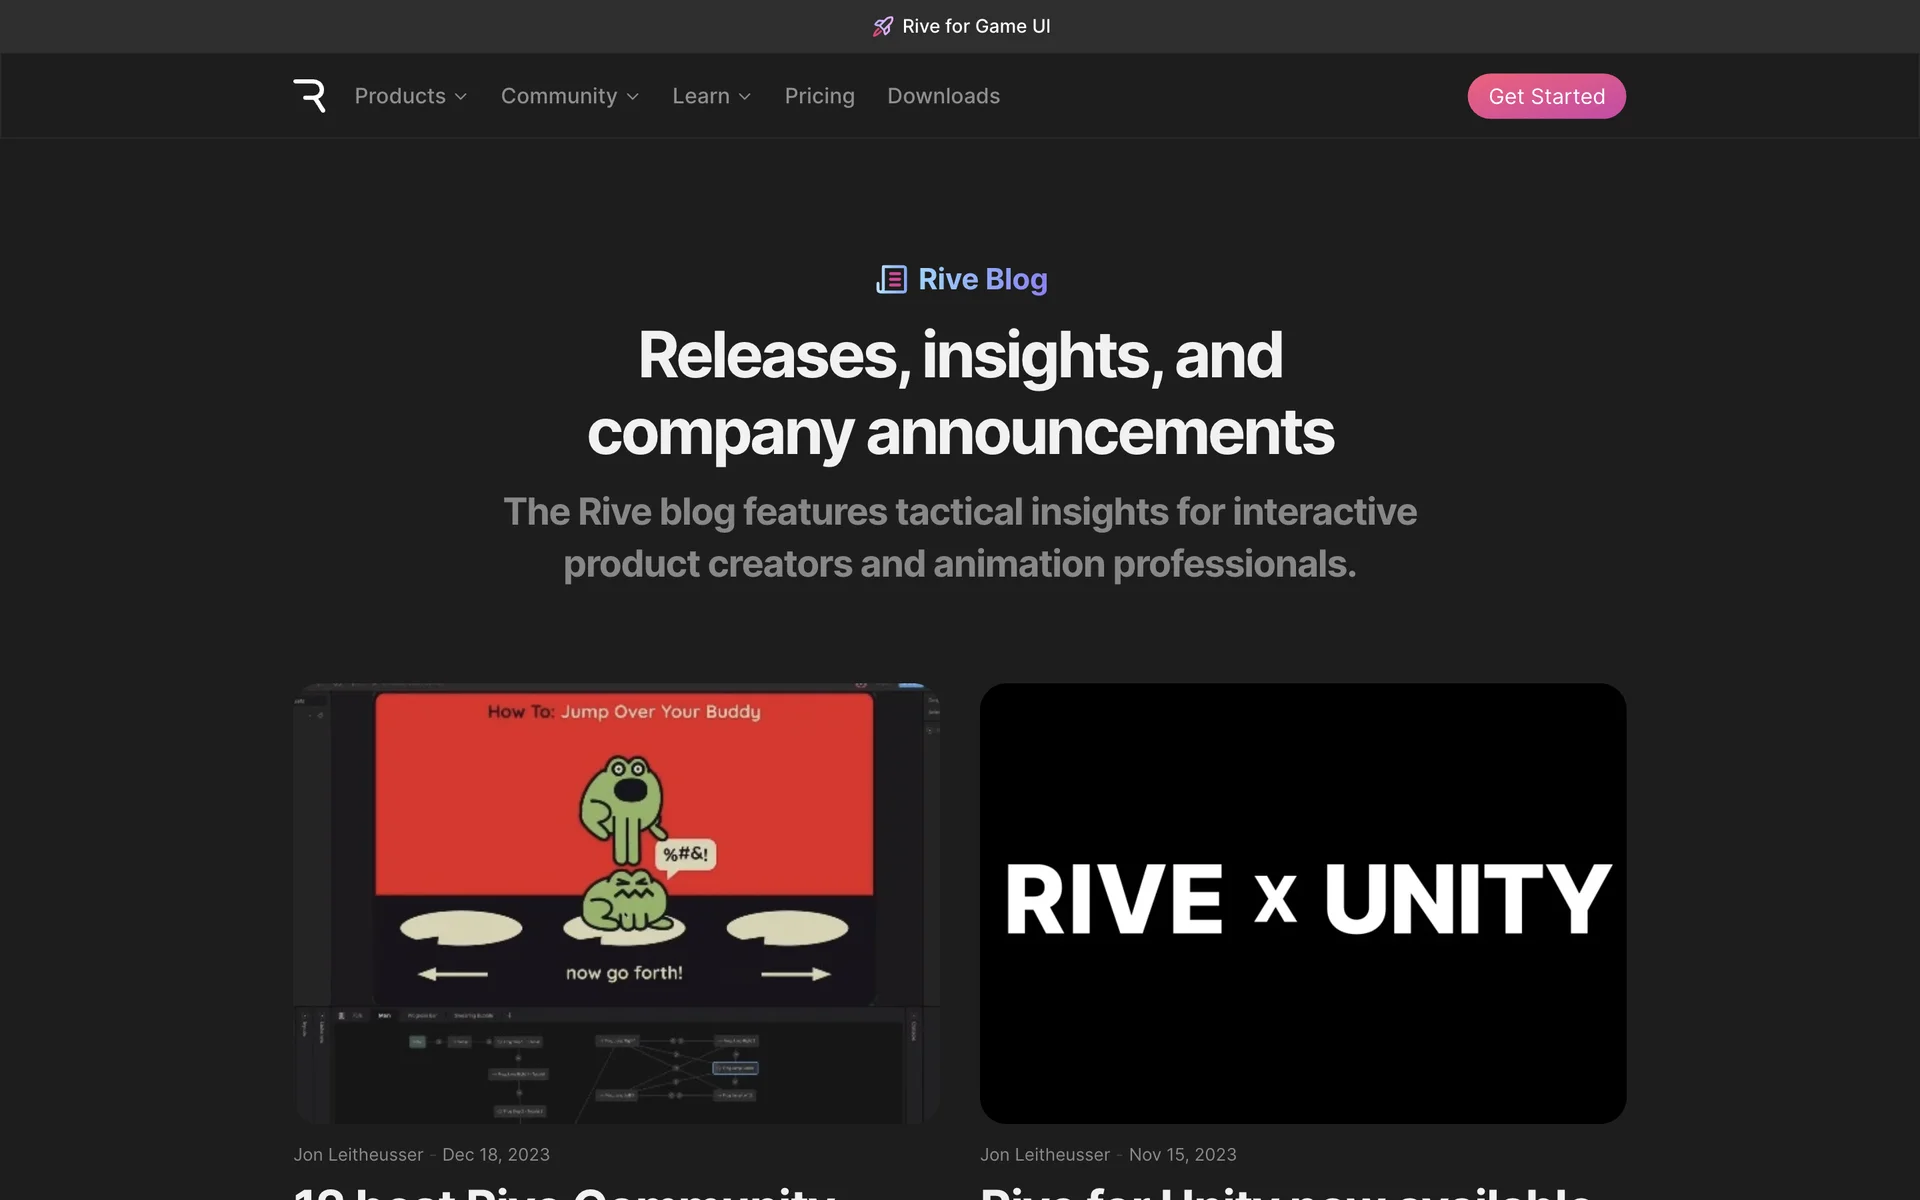The image size is (1920, 1200).
Task: Click the rocket icon in announcement bar
Action: (x=882, y=27)
